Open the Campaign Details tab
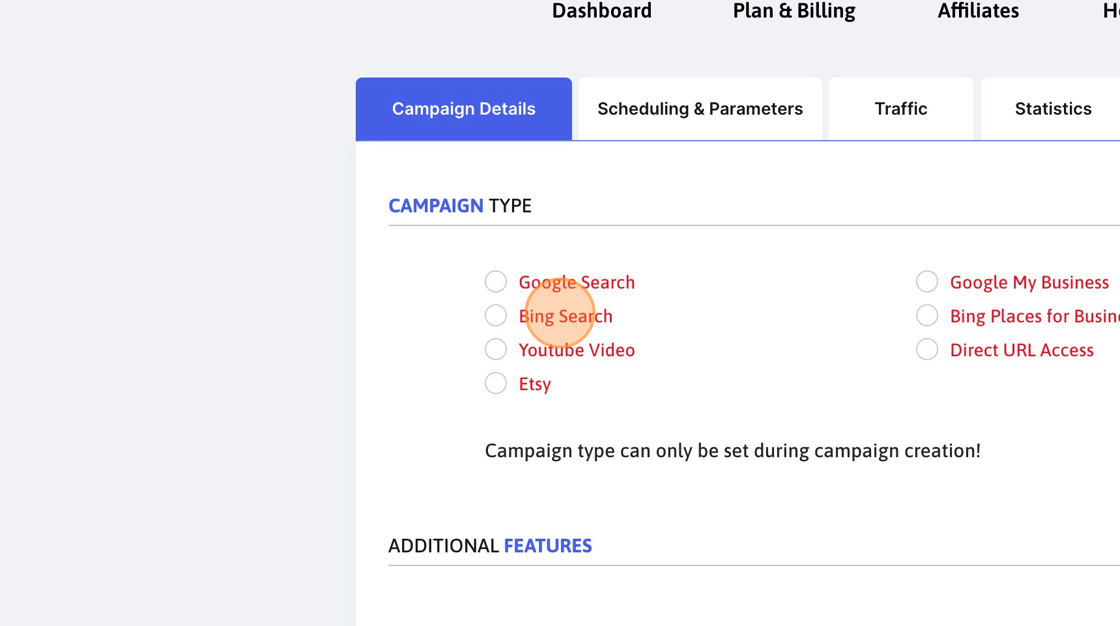 [x=464, y=109]
